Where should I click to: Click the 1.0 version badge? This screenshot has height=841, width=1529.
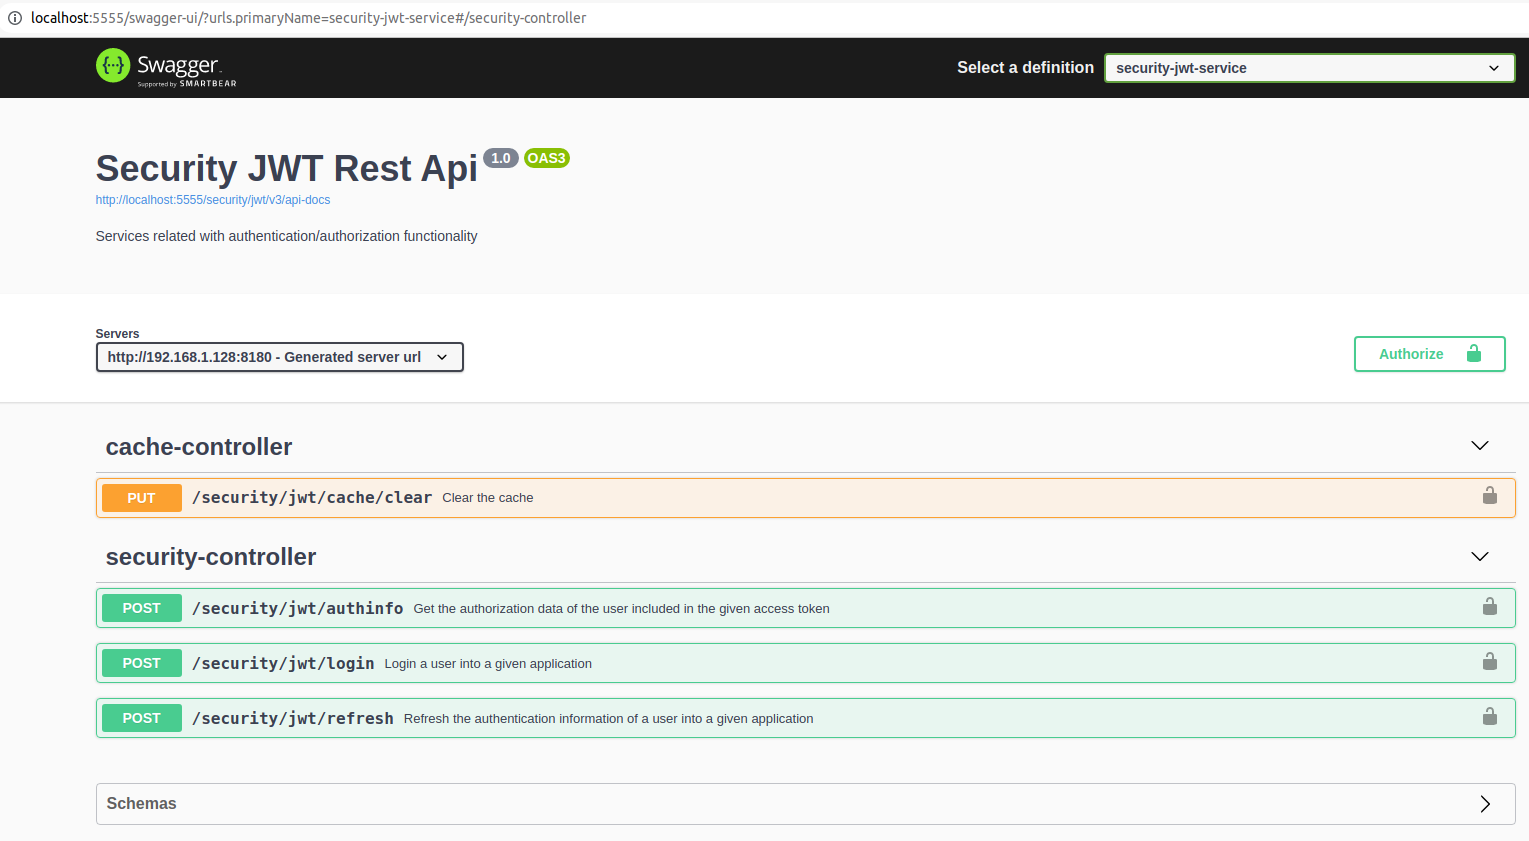501,158
